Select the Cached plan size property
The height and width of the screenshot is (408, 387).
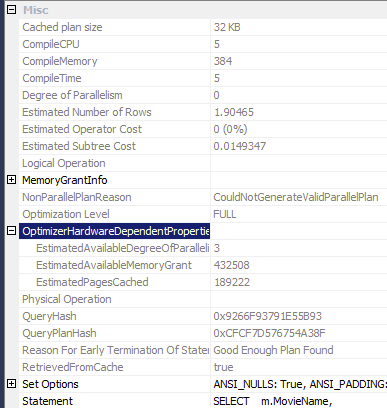click(62, 27)
